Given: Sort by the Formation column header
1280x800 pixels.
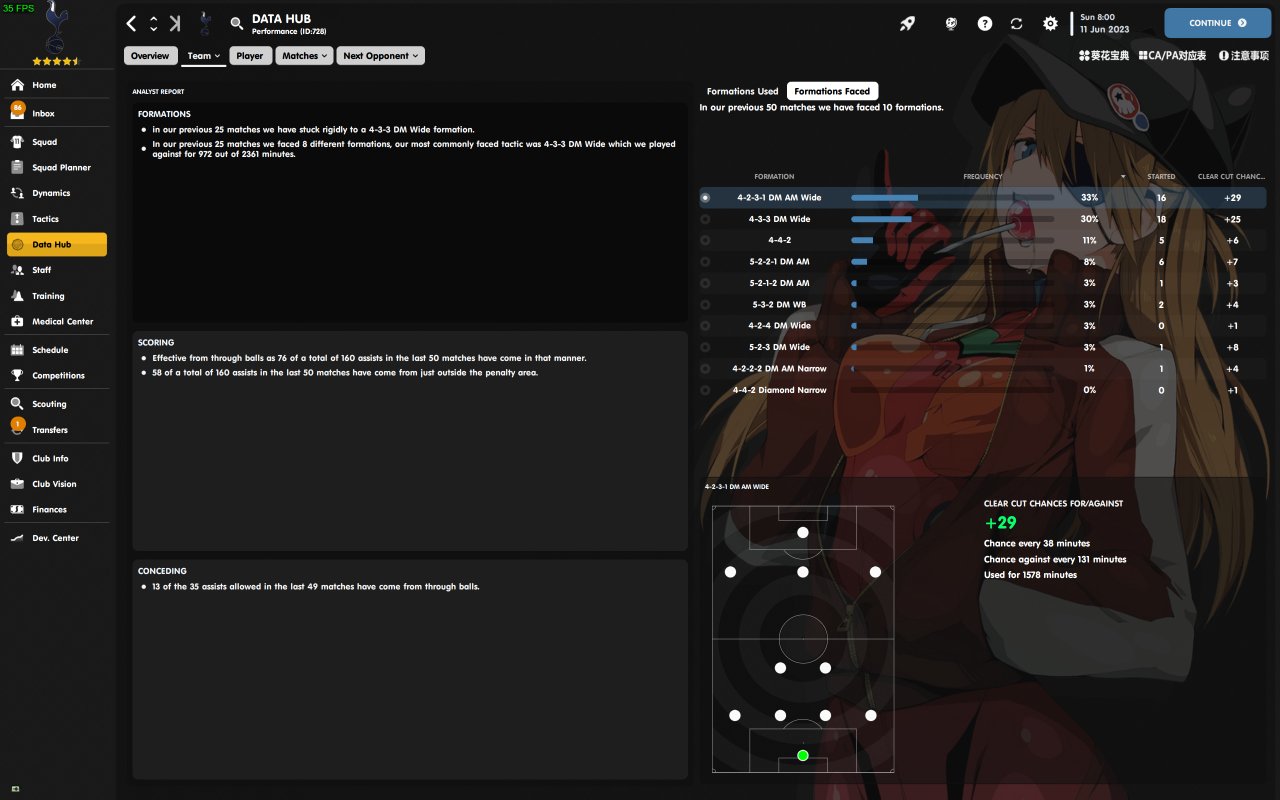Looking at the screenshot, I should [774, 177].
